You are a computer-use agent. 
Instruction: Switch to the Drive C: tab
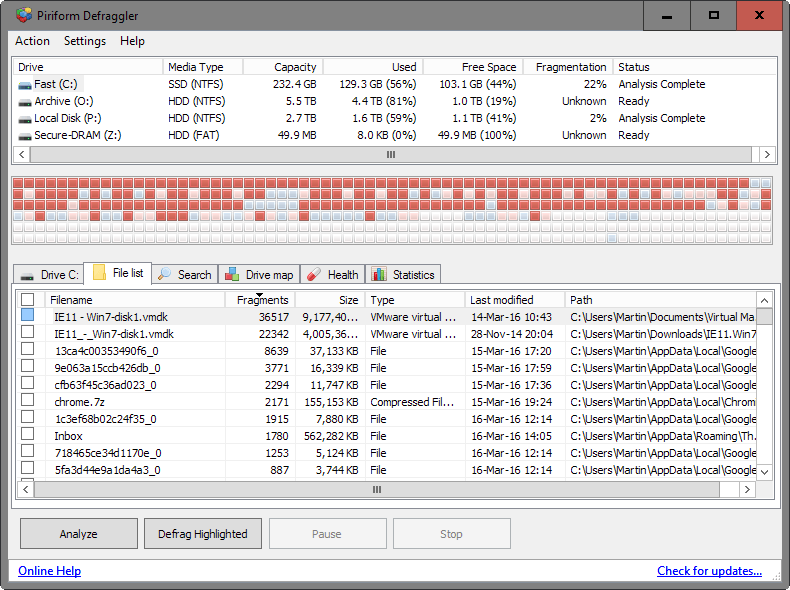pos(48,275)
